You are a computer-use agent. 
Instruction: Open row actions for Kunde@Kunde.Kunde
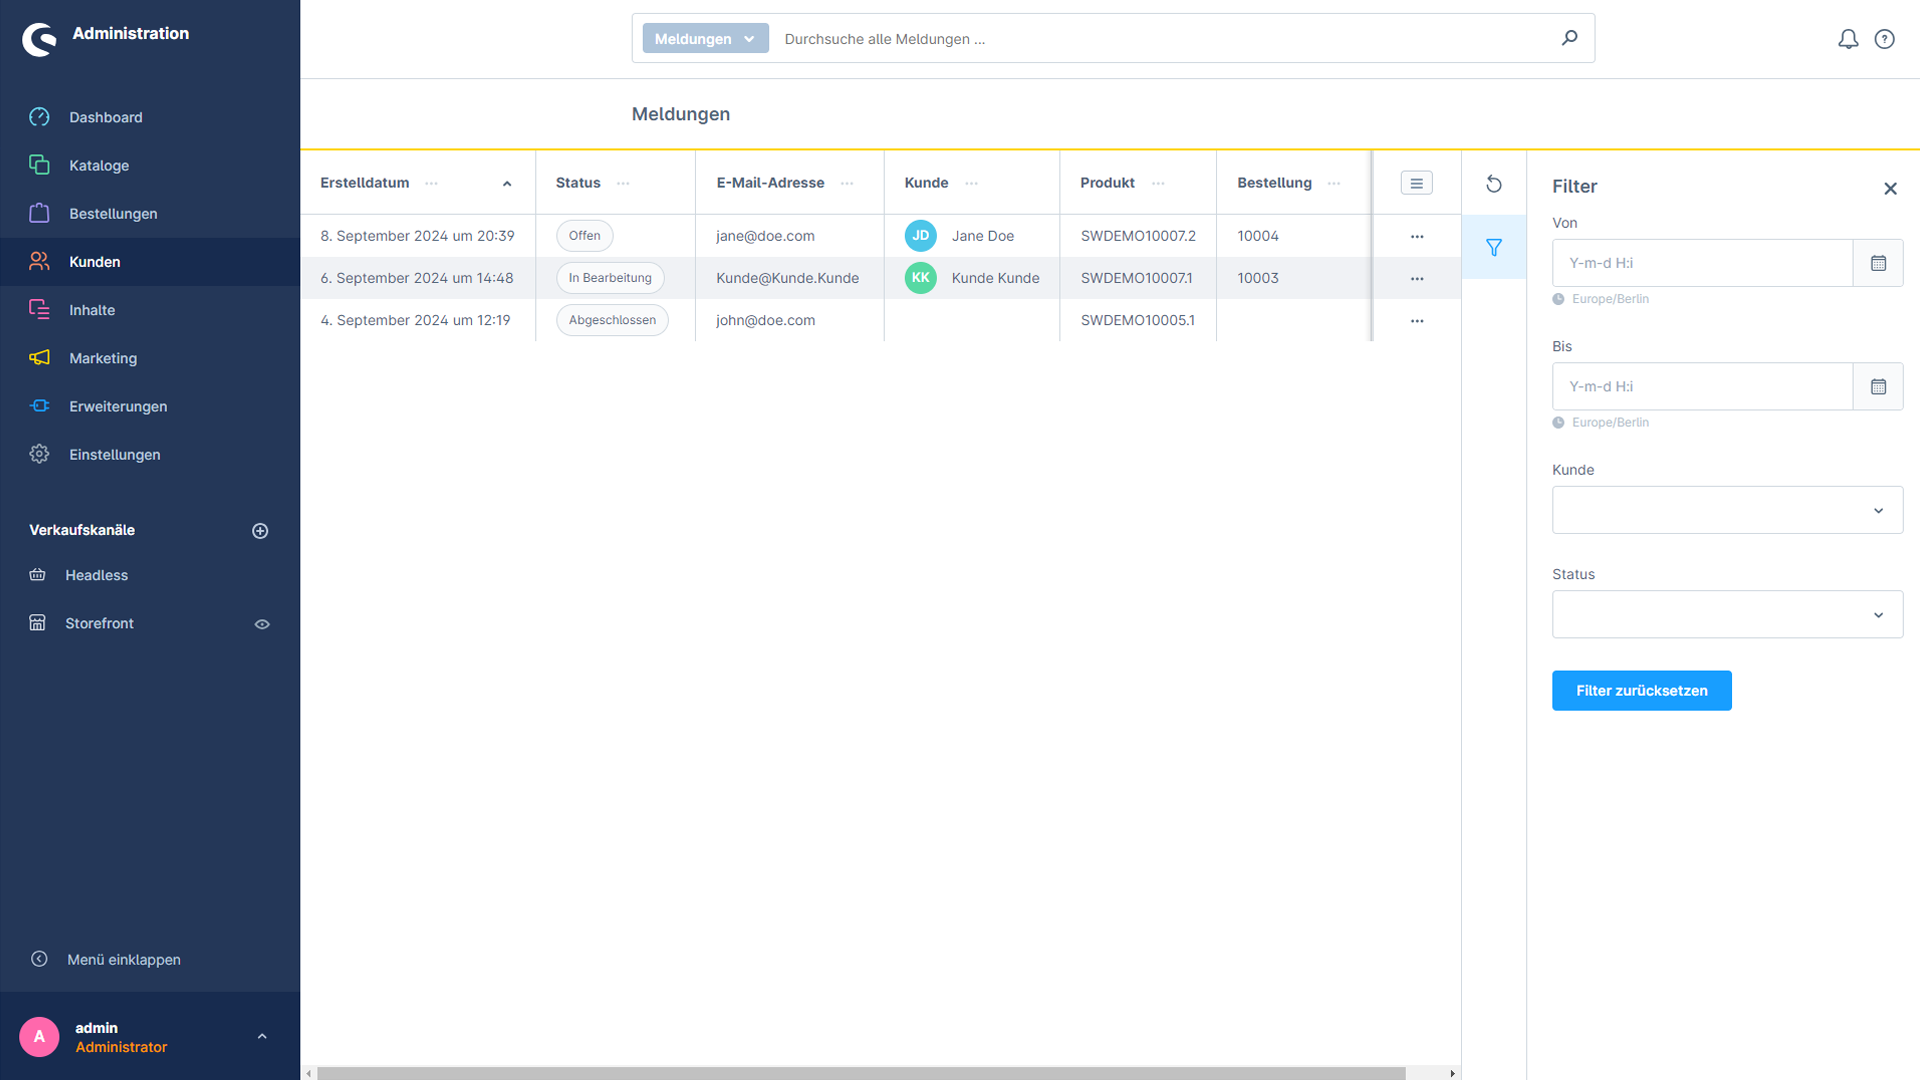[x=1417, y=278]
